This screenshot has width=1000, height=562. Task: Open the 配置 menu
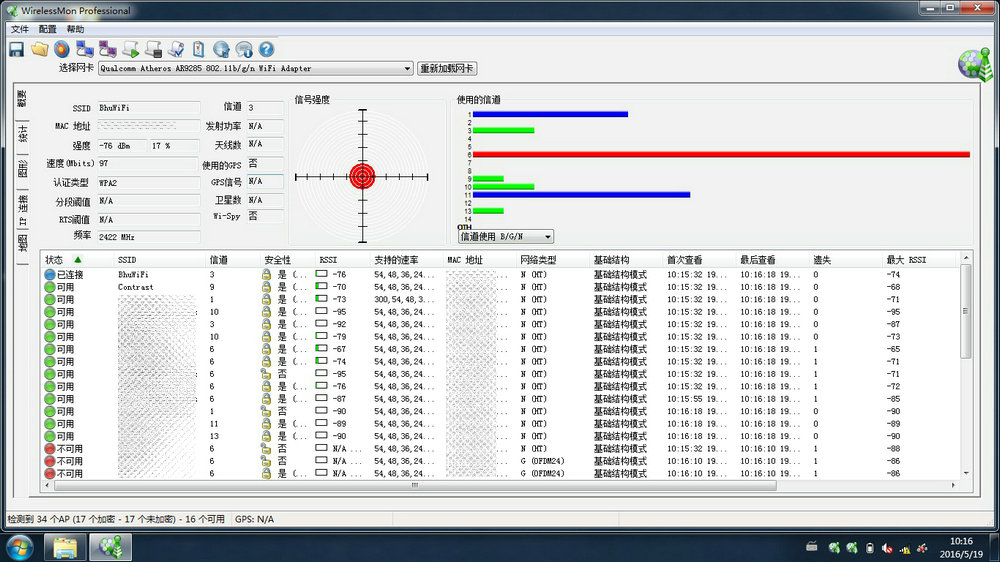47,29
